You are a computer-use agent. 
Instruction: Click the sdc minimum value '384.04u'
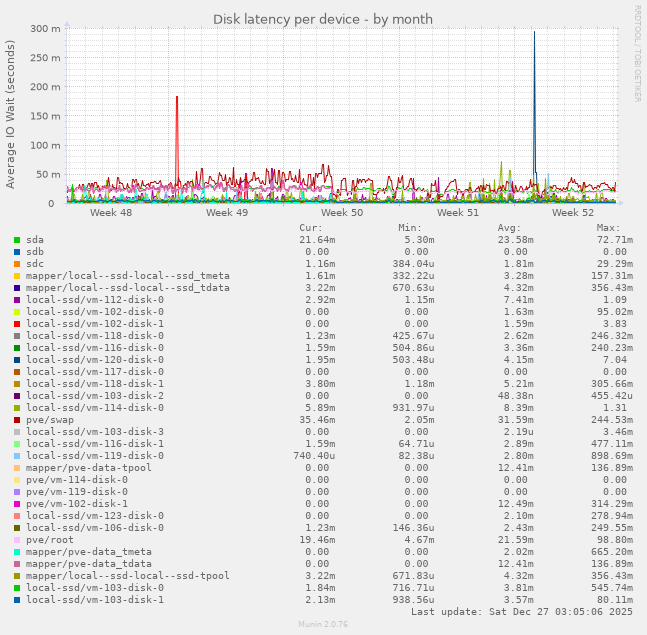tap(413, 264)
